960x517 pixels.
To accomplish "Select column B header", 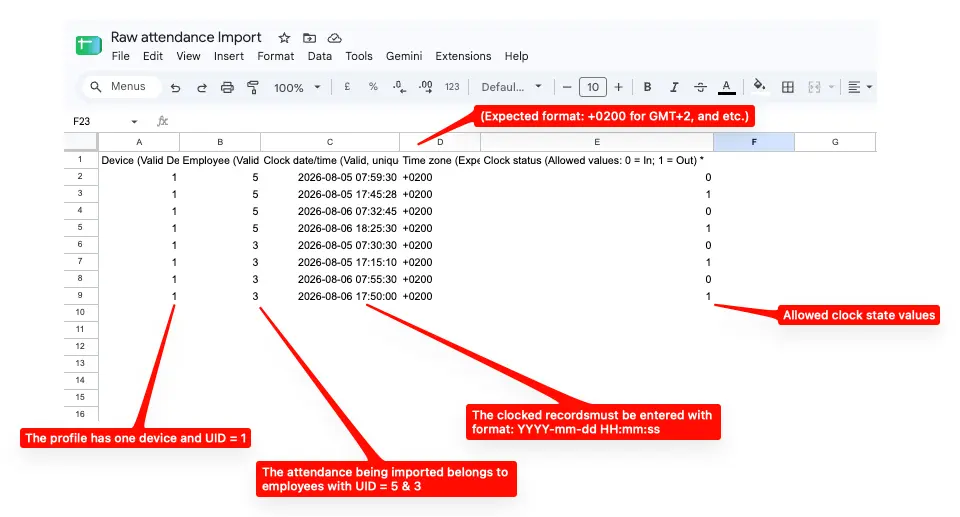I will 220,142.
